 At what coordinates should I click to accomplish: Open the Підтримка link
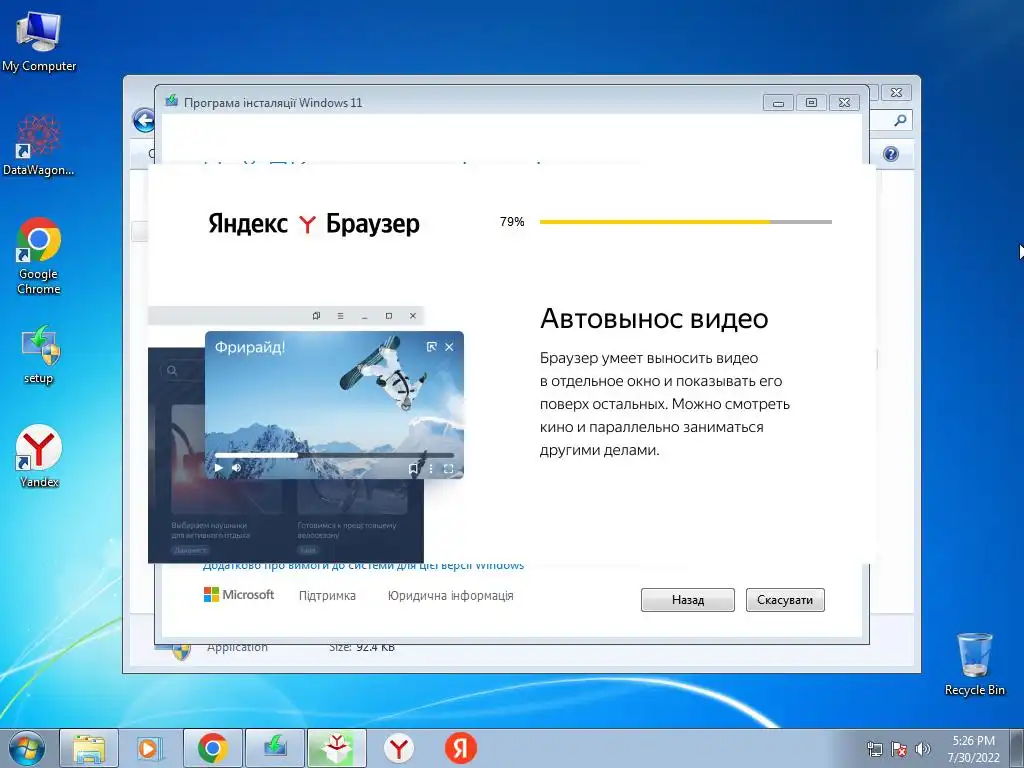[327, 596]
